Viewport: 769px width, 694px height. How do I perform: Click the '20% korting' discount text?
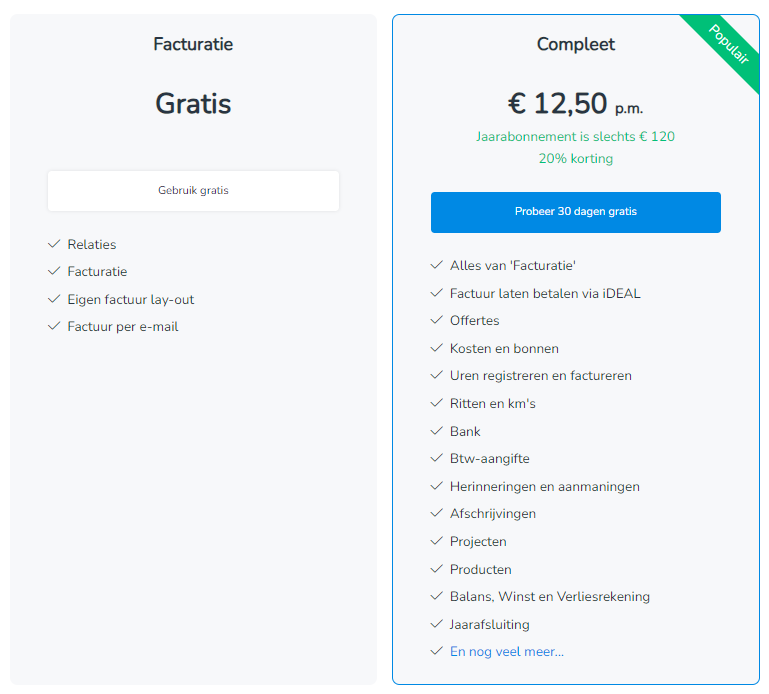point(575,158)
